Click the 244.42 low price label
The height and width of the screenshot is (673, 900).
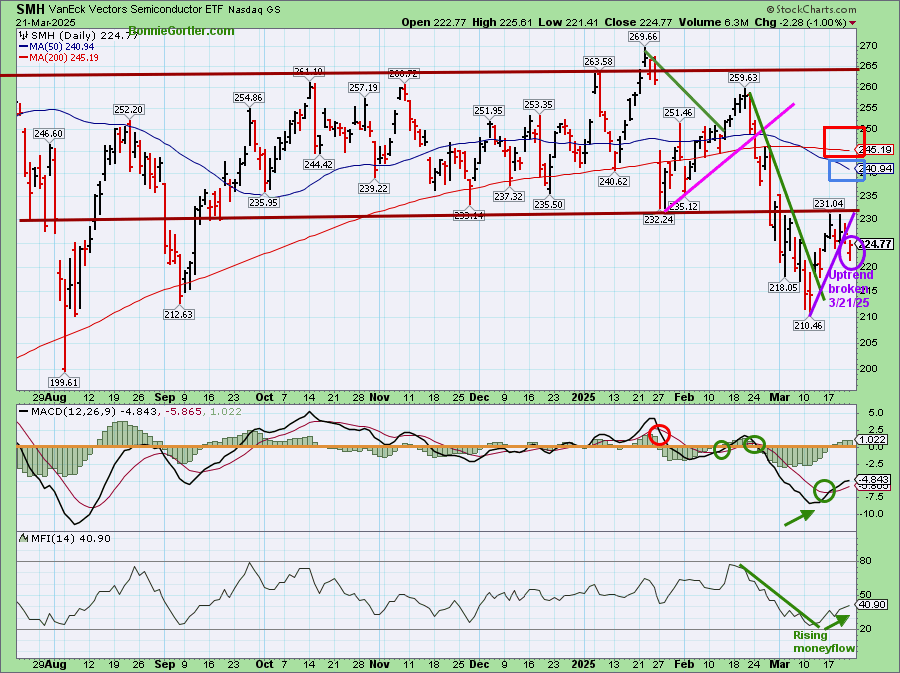coord(319,164)
